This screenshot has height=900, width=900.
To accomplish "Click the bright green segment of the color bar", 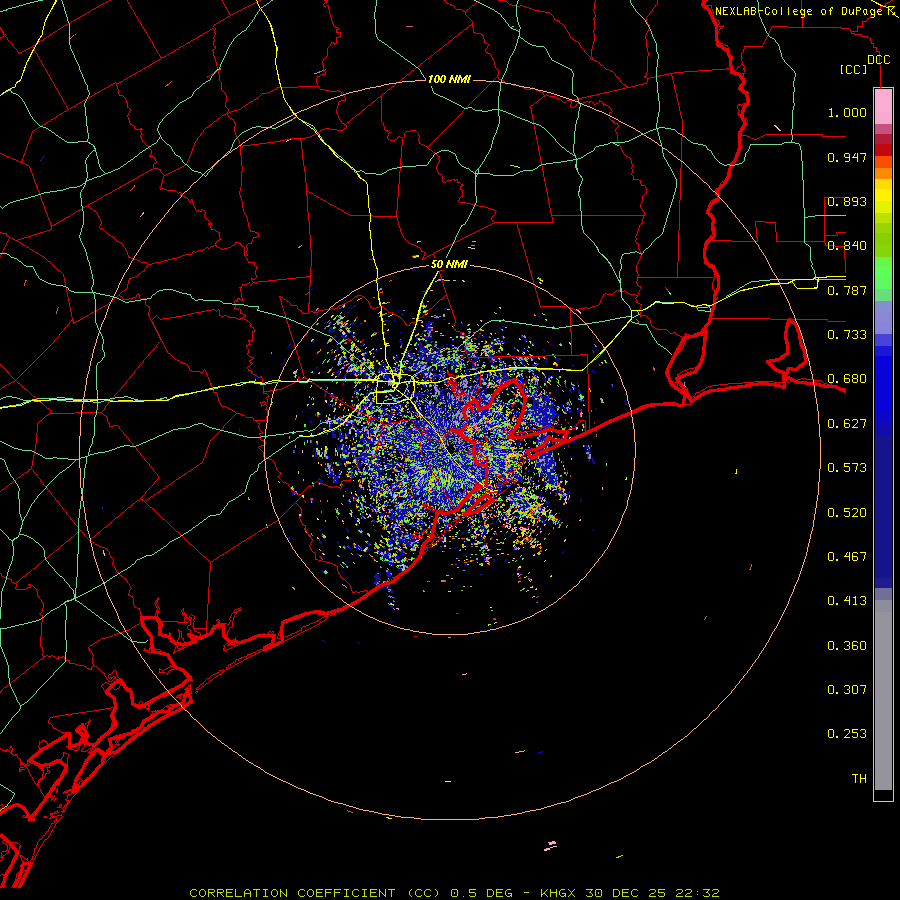I will (883, 273).
